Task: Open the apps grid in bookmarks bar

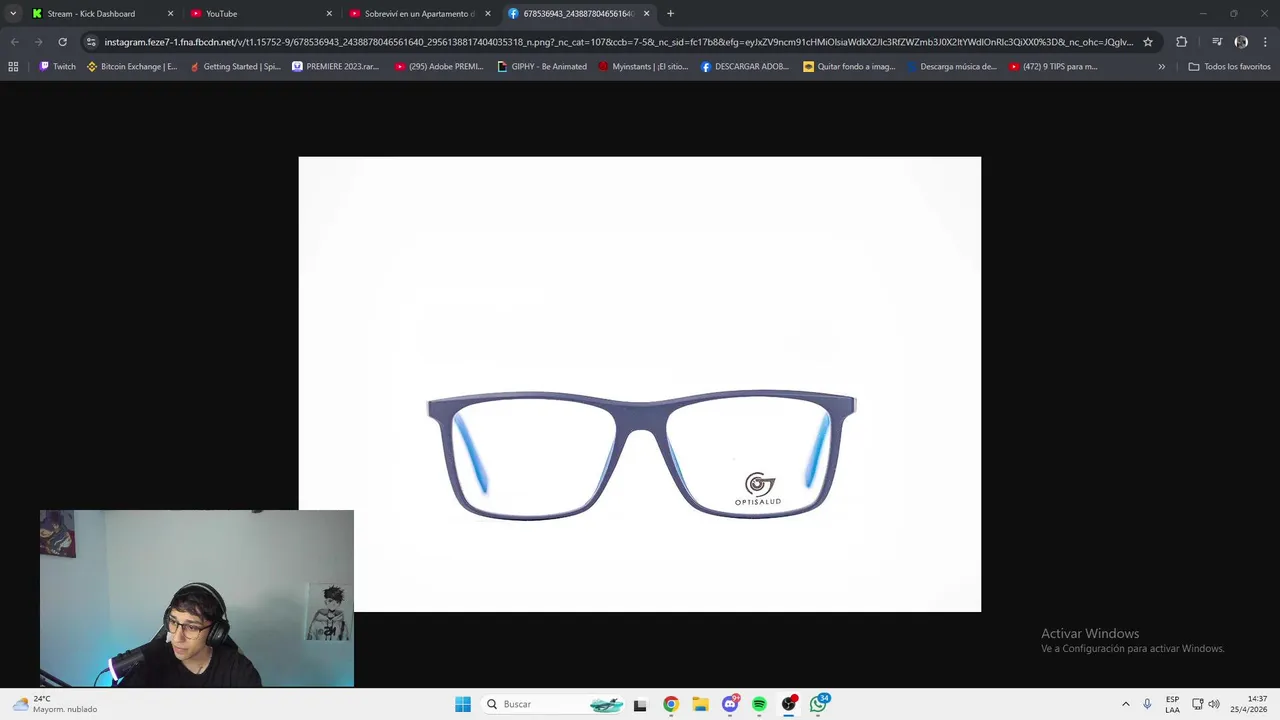Action: point(13,67)
